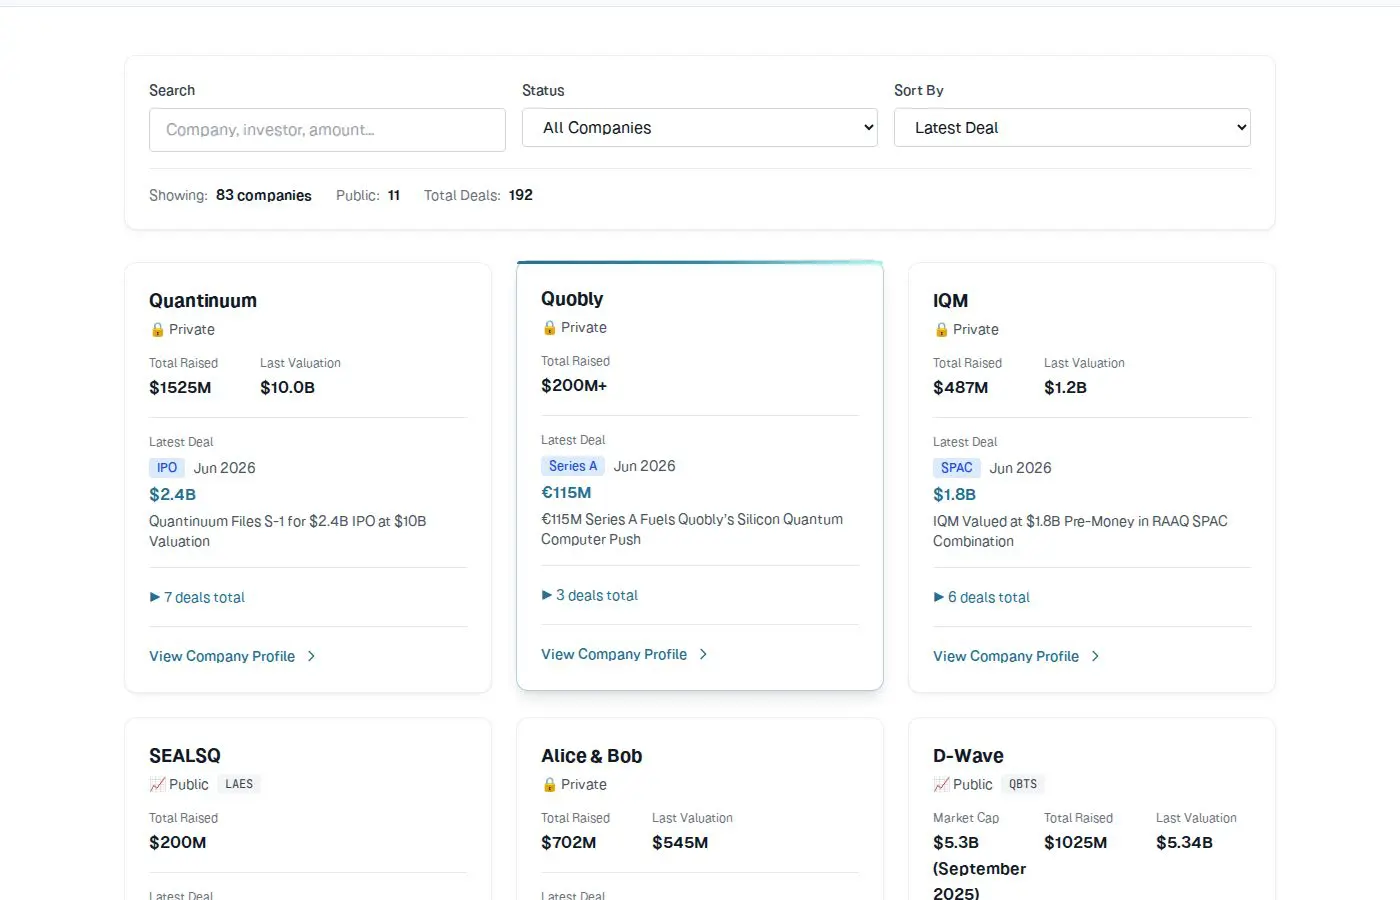Click the SPAC tag on the IQM card
This screenshot has width=1400, height=900.
point(957,468)
